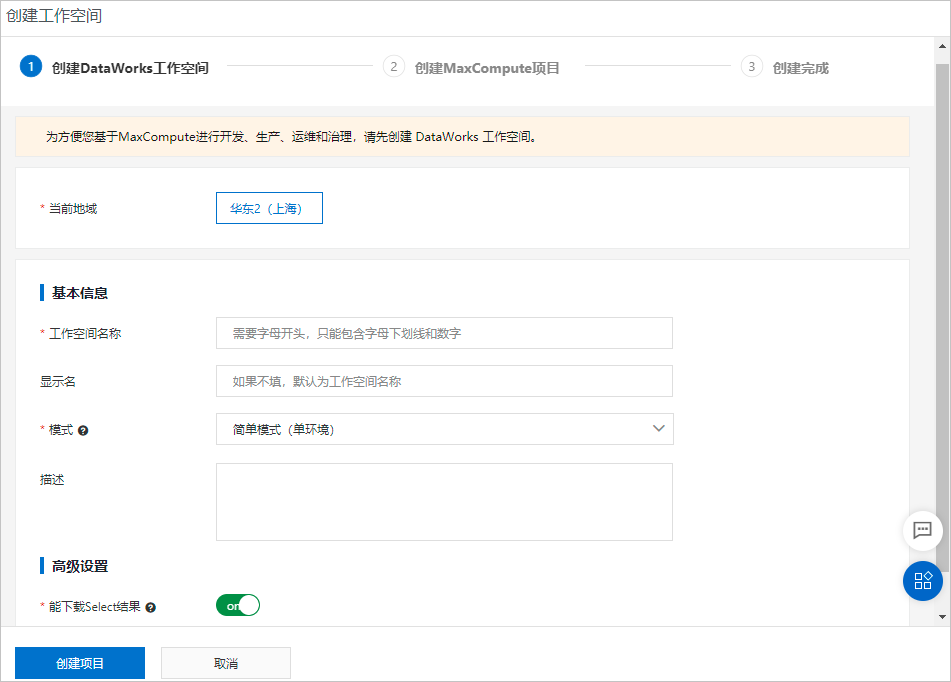Image resolution: width=951 pixels, height=682 pixels.
Task: Click the 当前地域 label
Action: 73,209
